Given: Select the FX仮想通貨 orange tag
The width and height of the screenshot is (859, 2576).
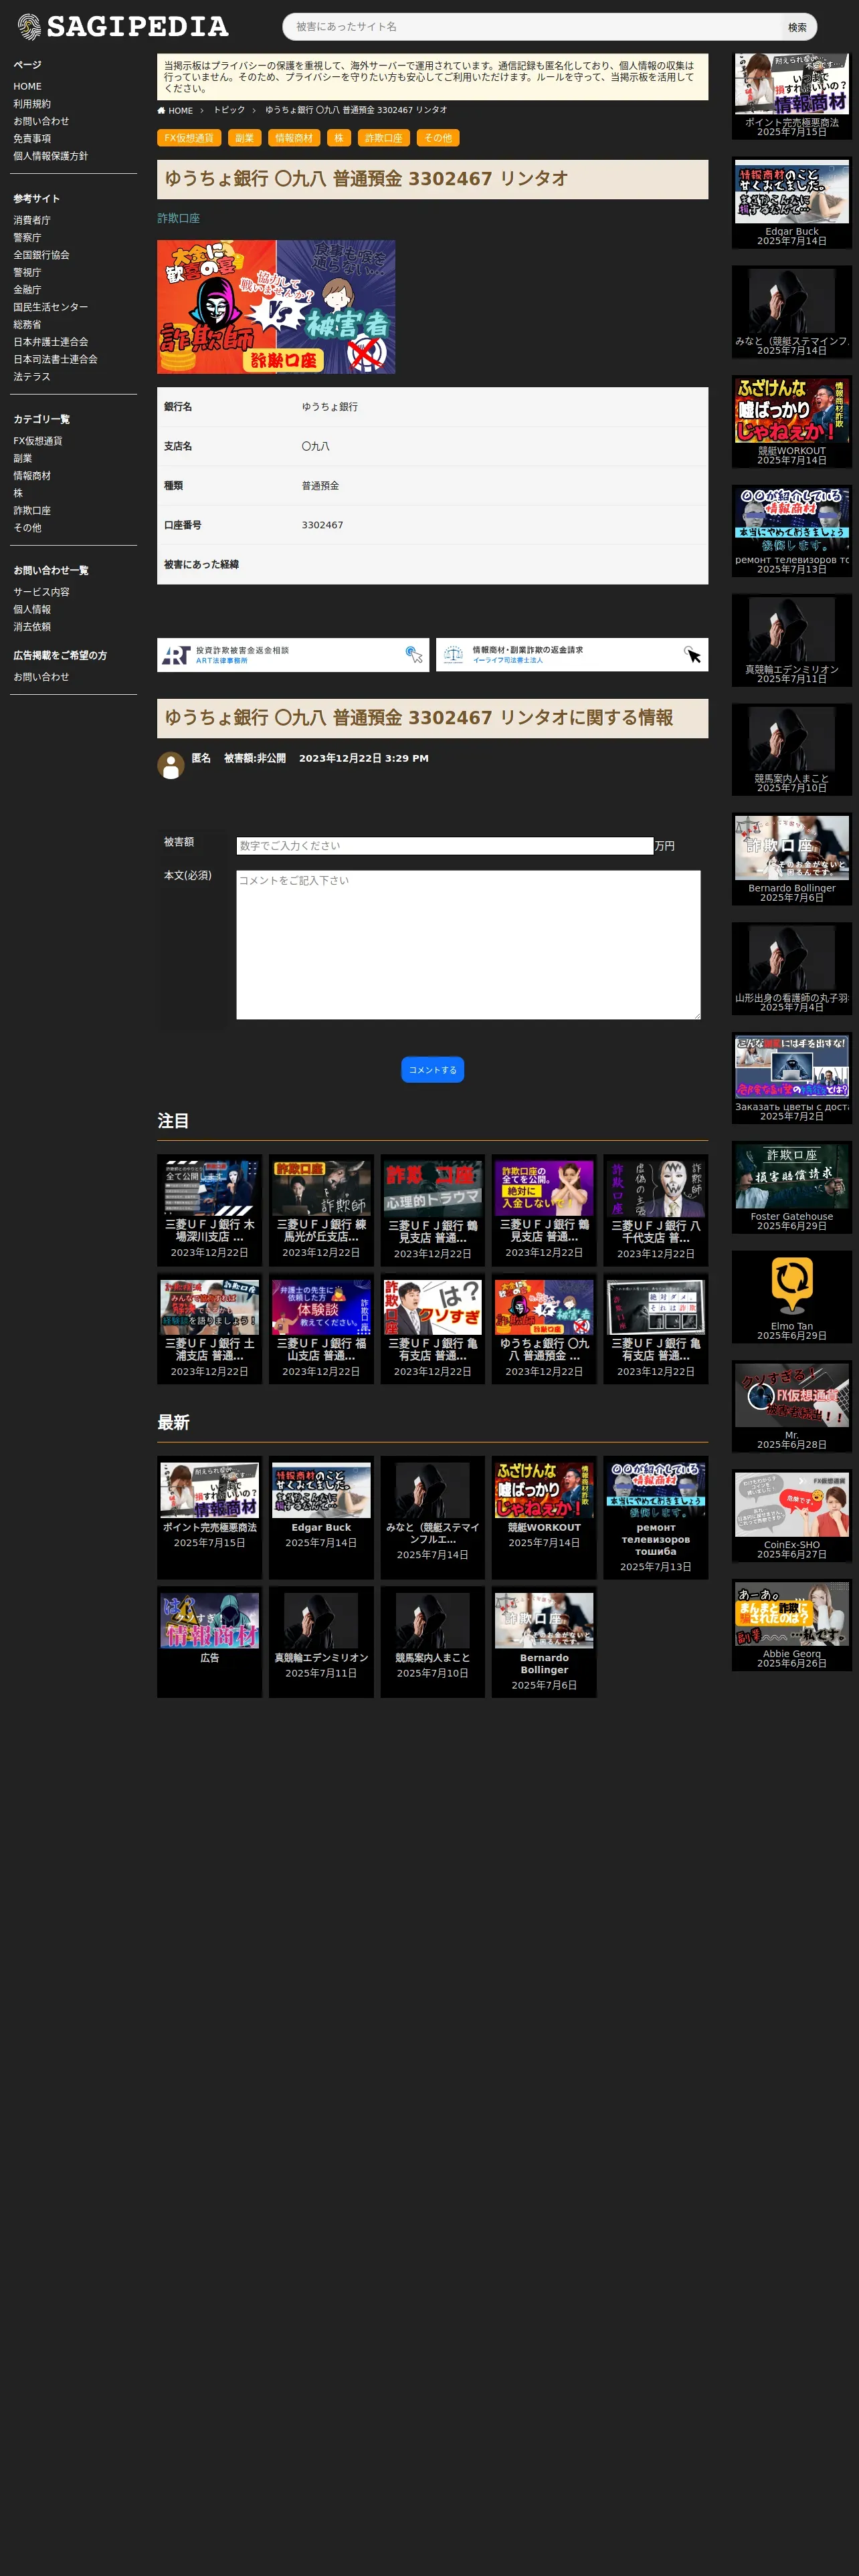Looking at the screenshot, I should pyautogui.click(x=189, y=138).
